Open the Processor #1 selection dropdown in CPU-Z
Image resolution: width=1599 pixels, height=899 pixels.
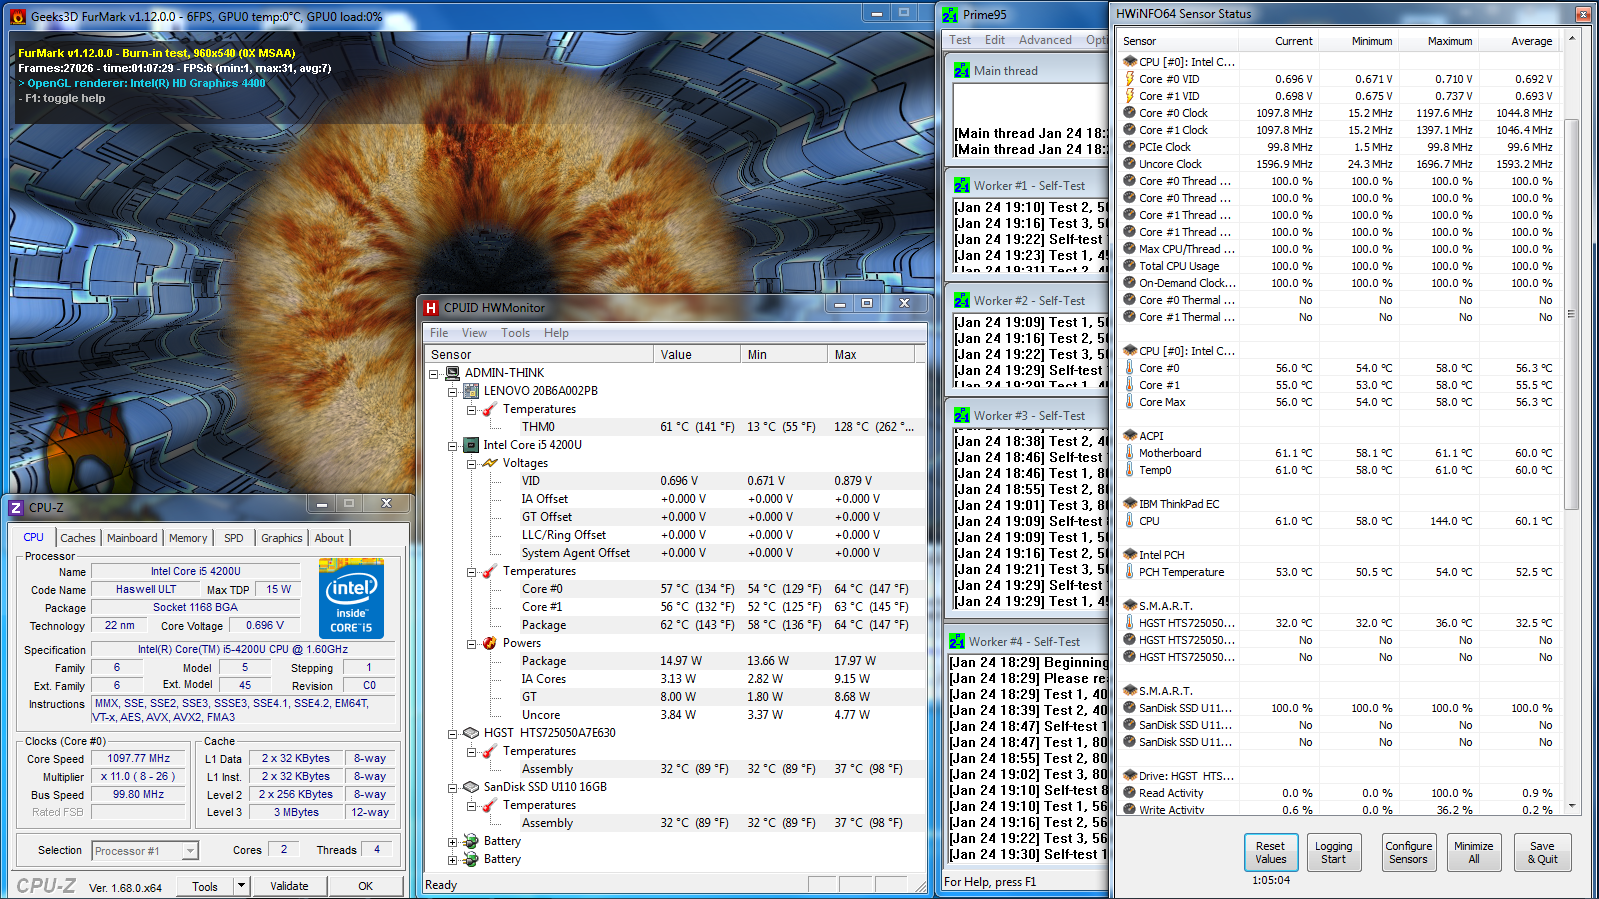[x=190, y=851]
